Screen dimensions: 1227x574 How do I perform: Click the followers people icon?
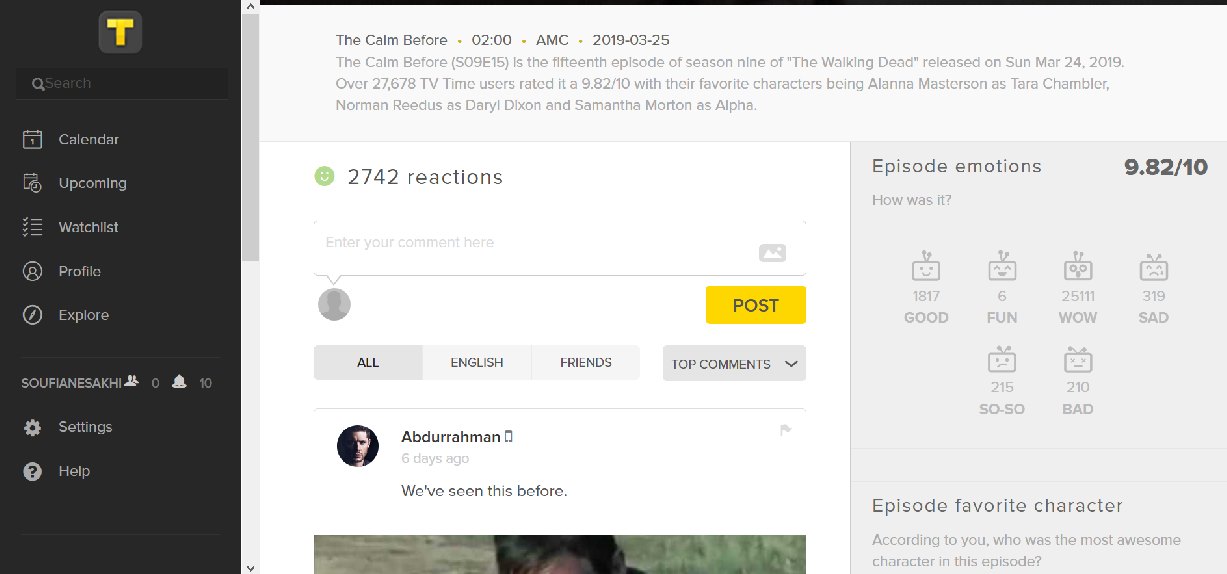pyautogui.click(x=131, y=382)
